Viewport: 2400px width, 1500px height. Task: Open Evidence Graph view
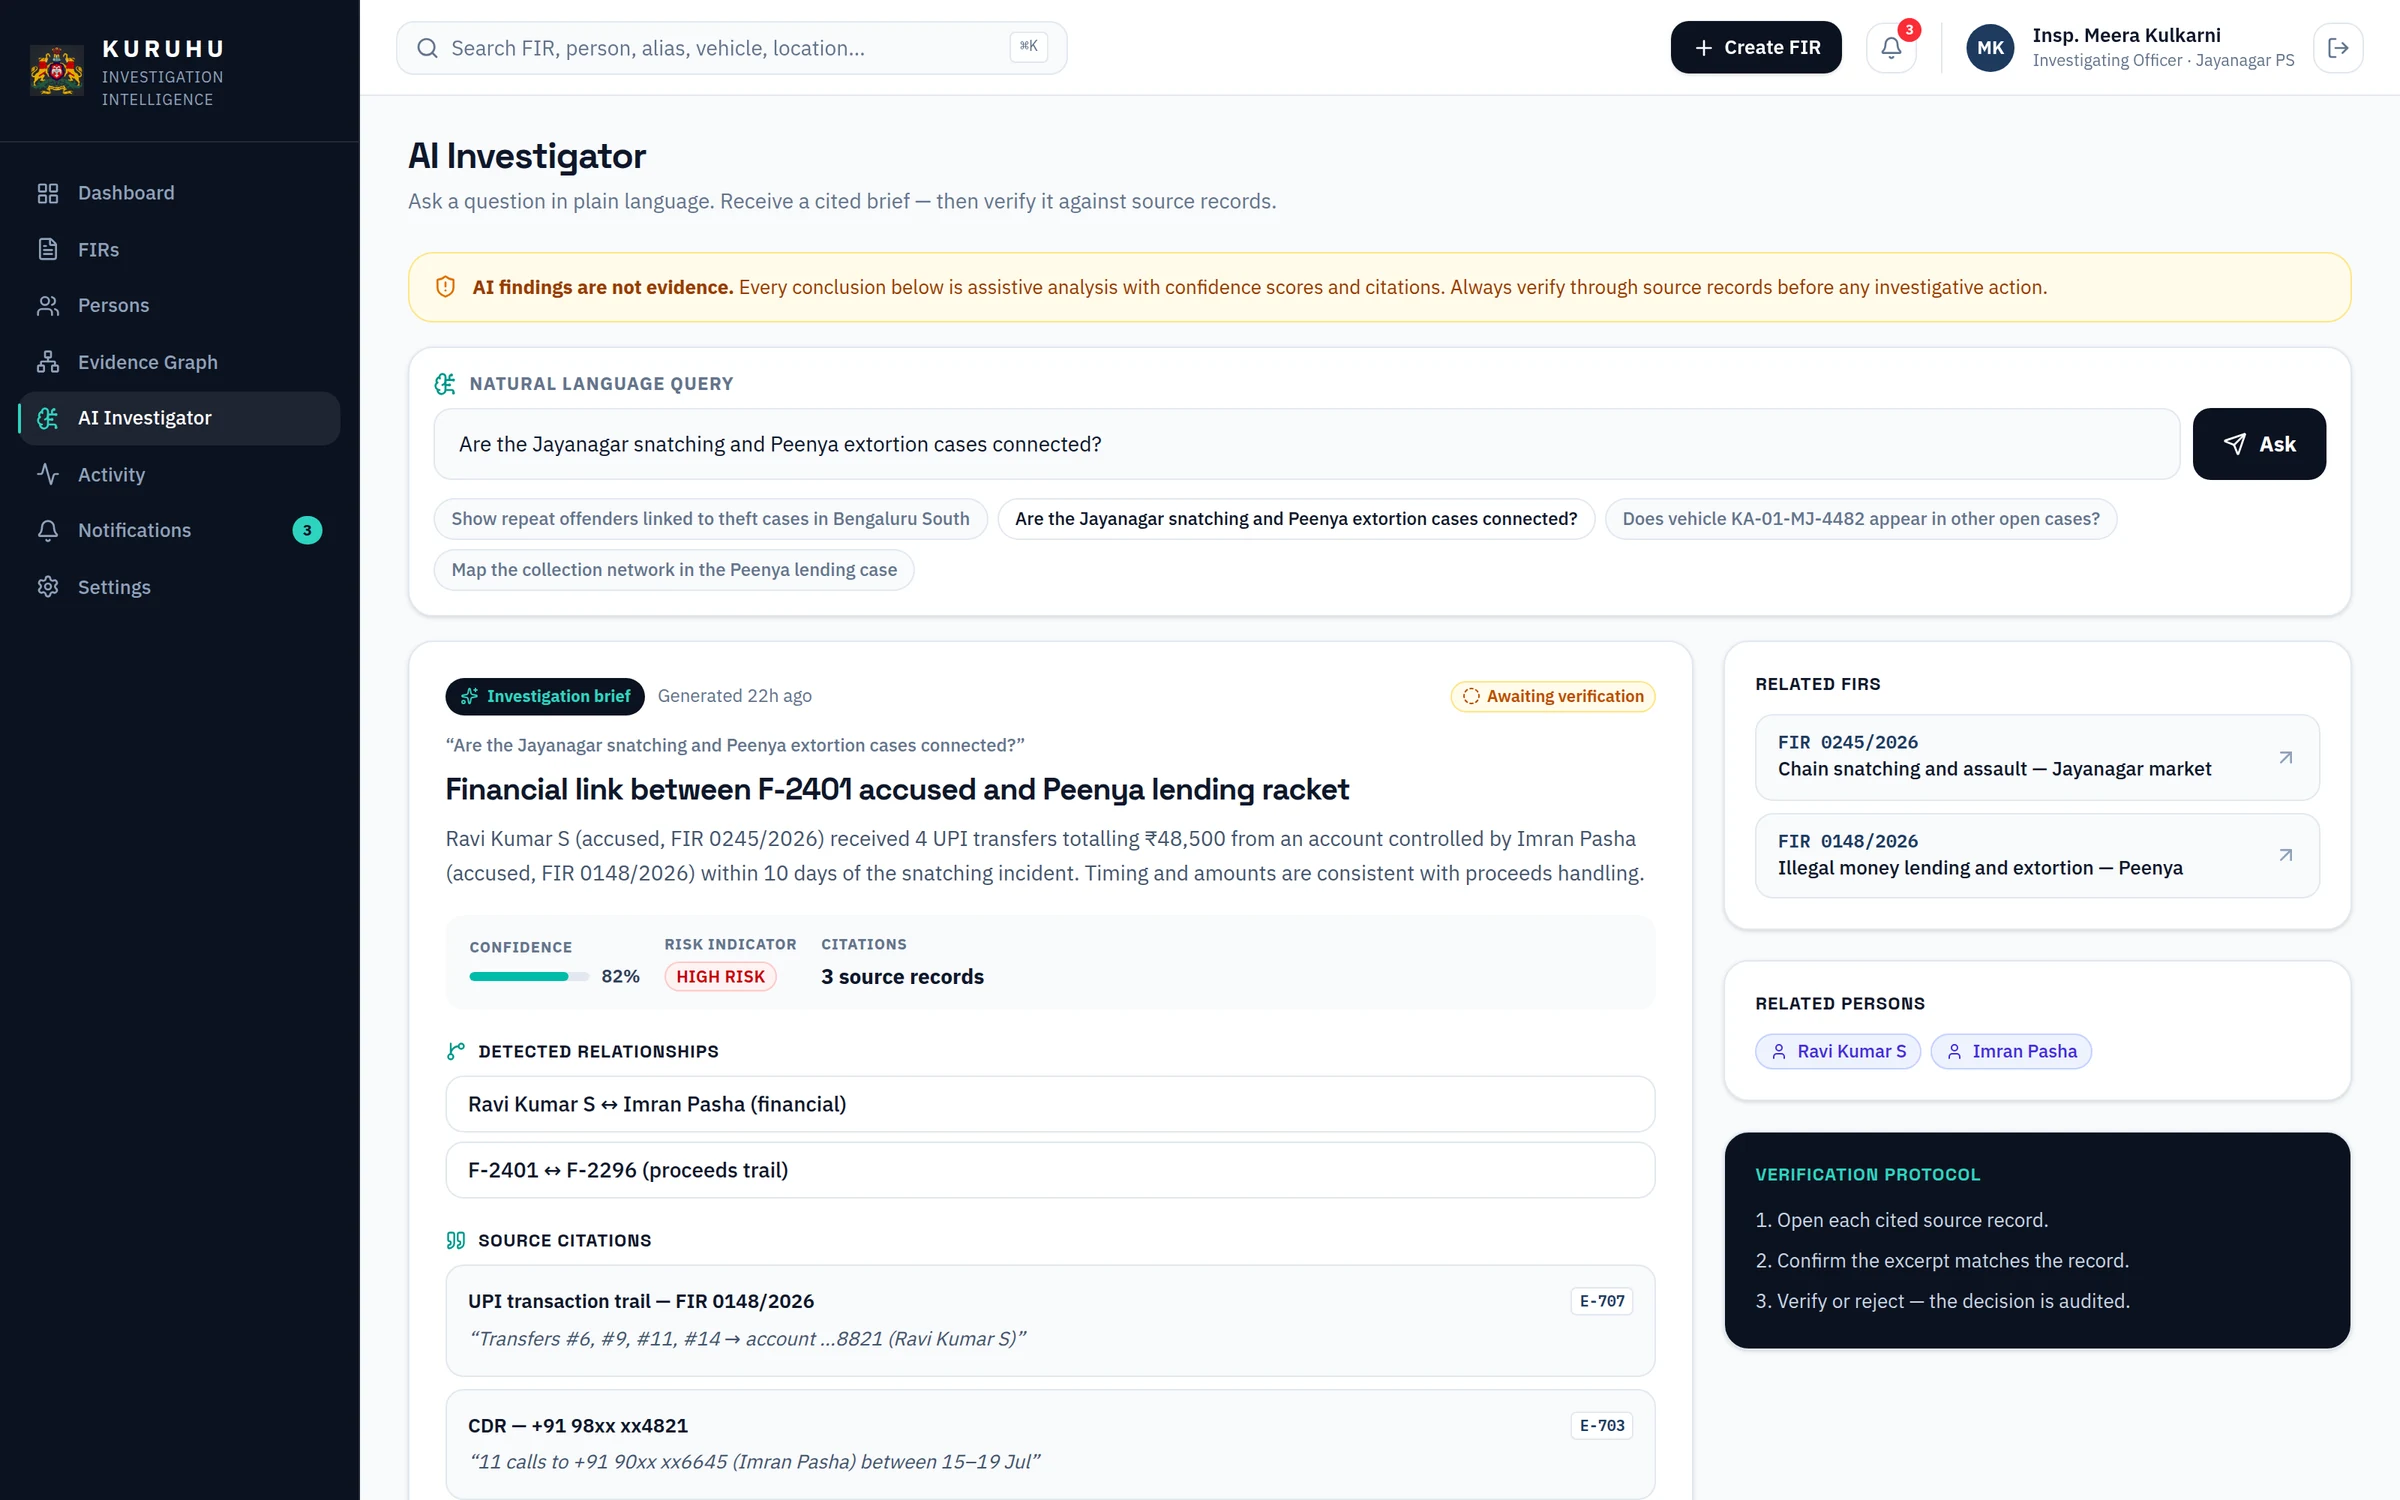click(x=179, y=362)
